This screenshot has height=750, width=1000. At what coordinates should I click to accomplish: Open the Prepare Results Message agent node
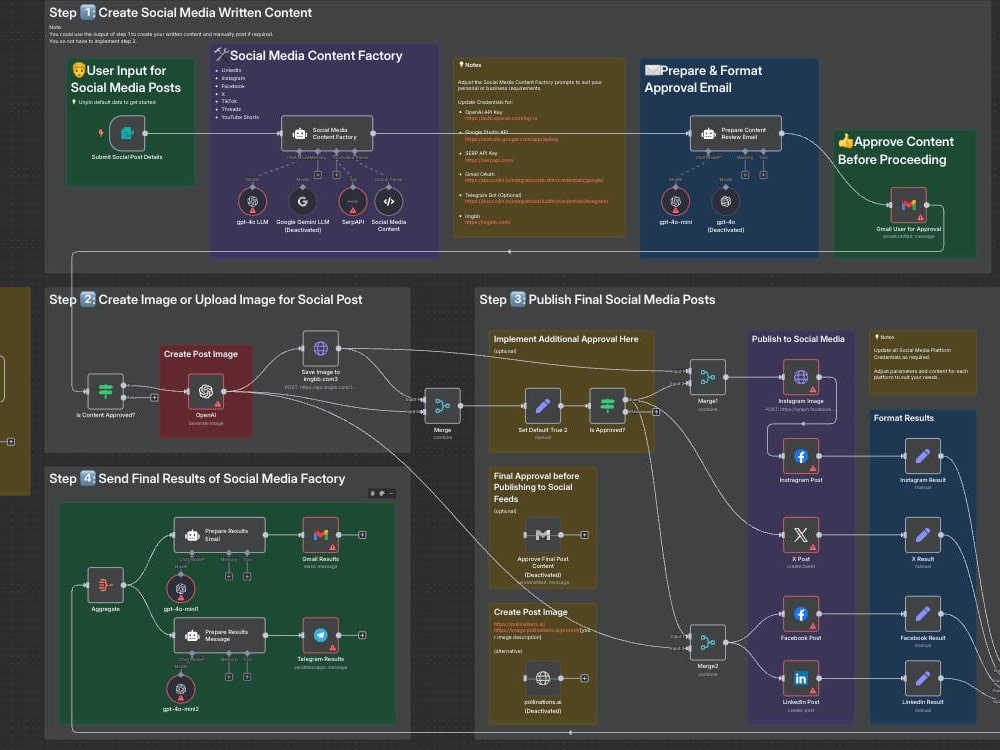point(220,635)
